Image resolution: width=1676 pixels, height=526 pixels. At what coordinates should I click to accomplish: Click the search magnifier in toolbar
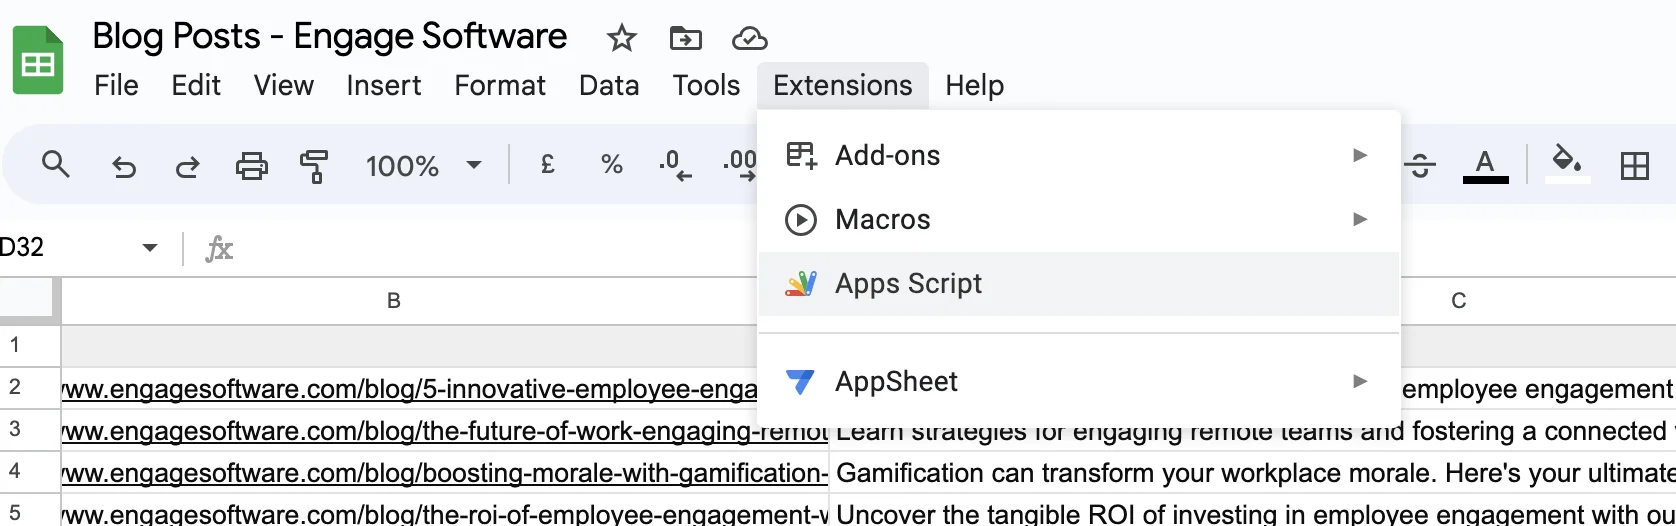coord(56,164)
